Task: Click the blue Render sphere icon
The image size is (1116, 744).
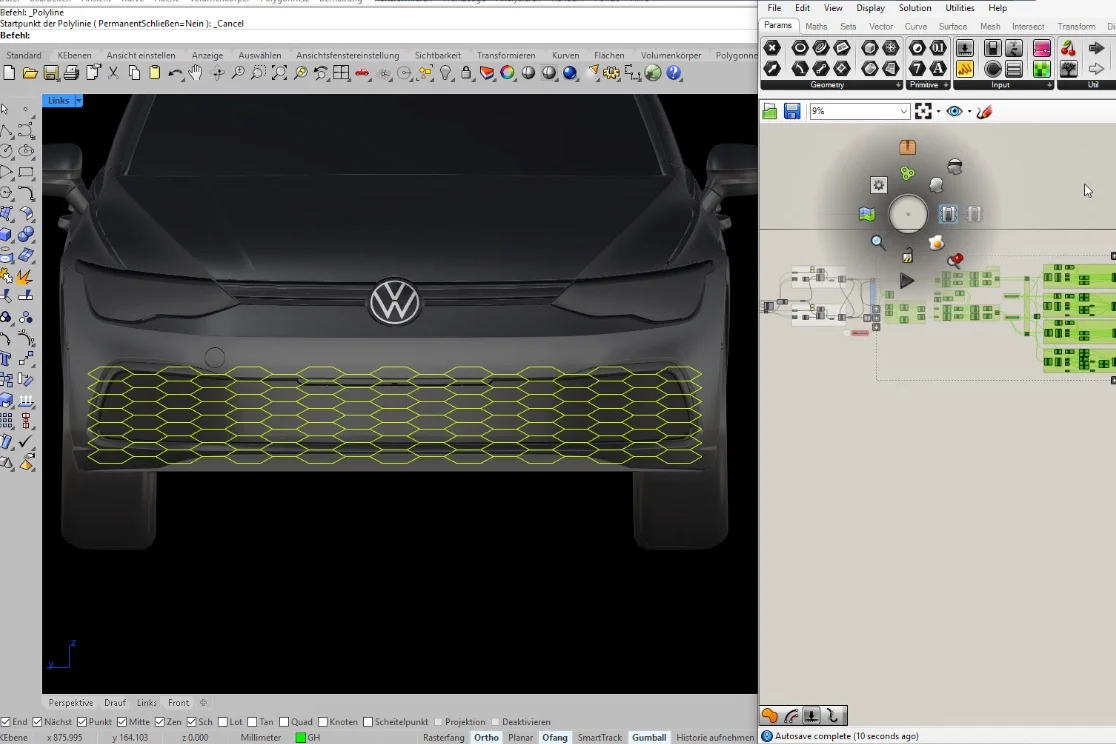Action: pos(569,73)
